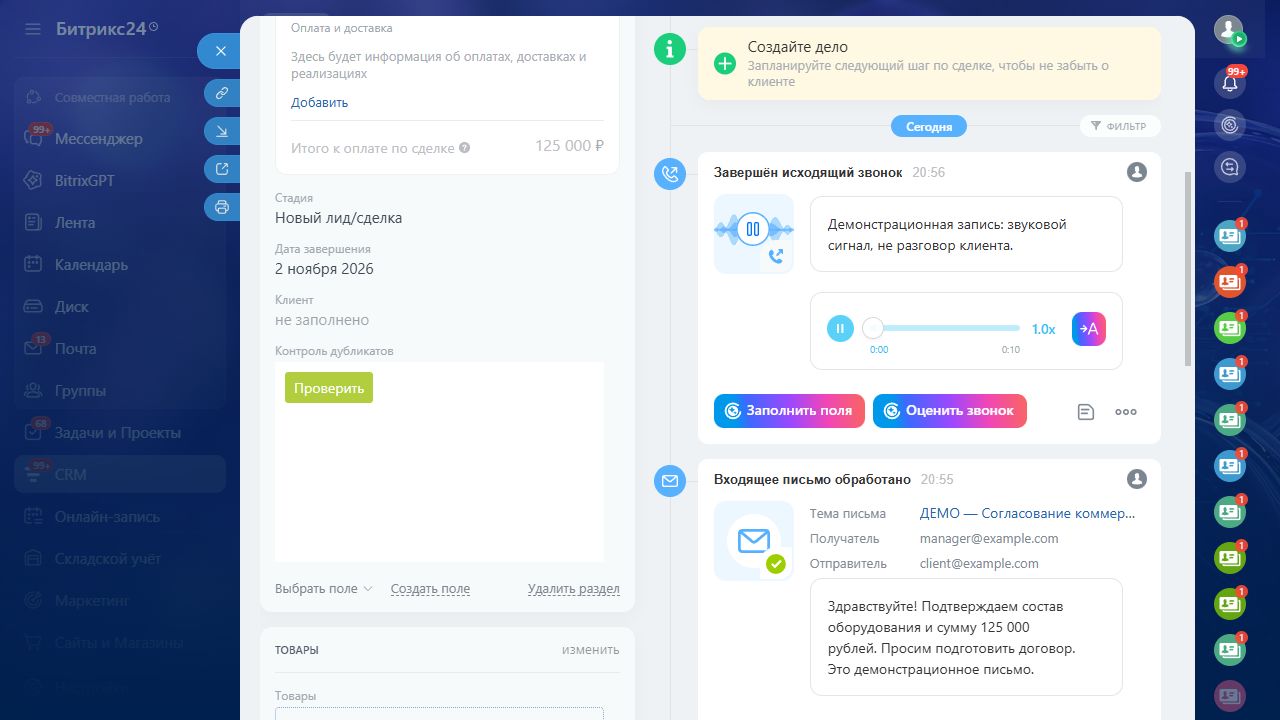The width and height of the screenshot is (1280, 720).
Task: Click the timeline vertical scrollbar
Action: 1187,268
